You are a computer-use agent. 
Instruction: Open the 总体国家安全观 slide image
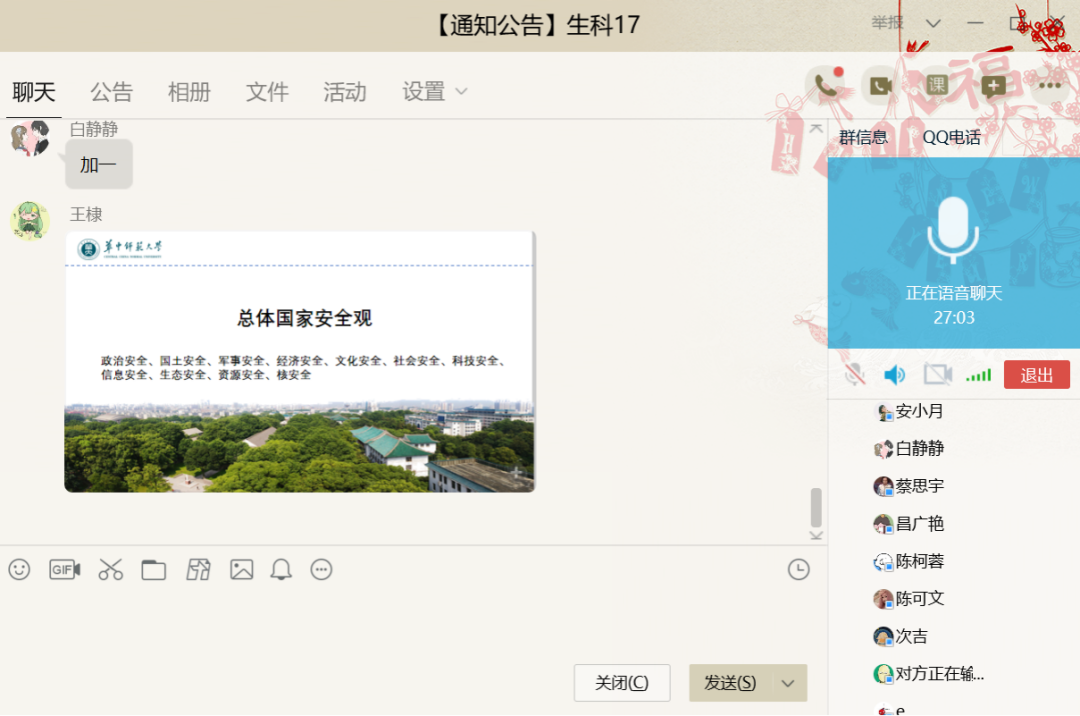299,361
